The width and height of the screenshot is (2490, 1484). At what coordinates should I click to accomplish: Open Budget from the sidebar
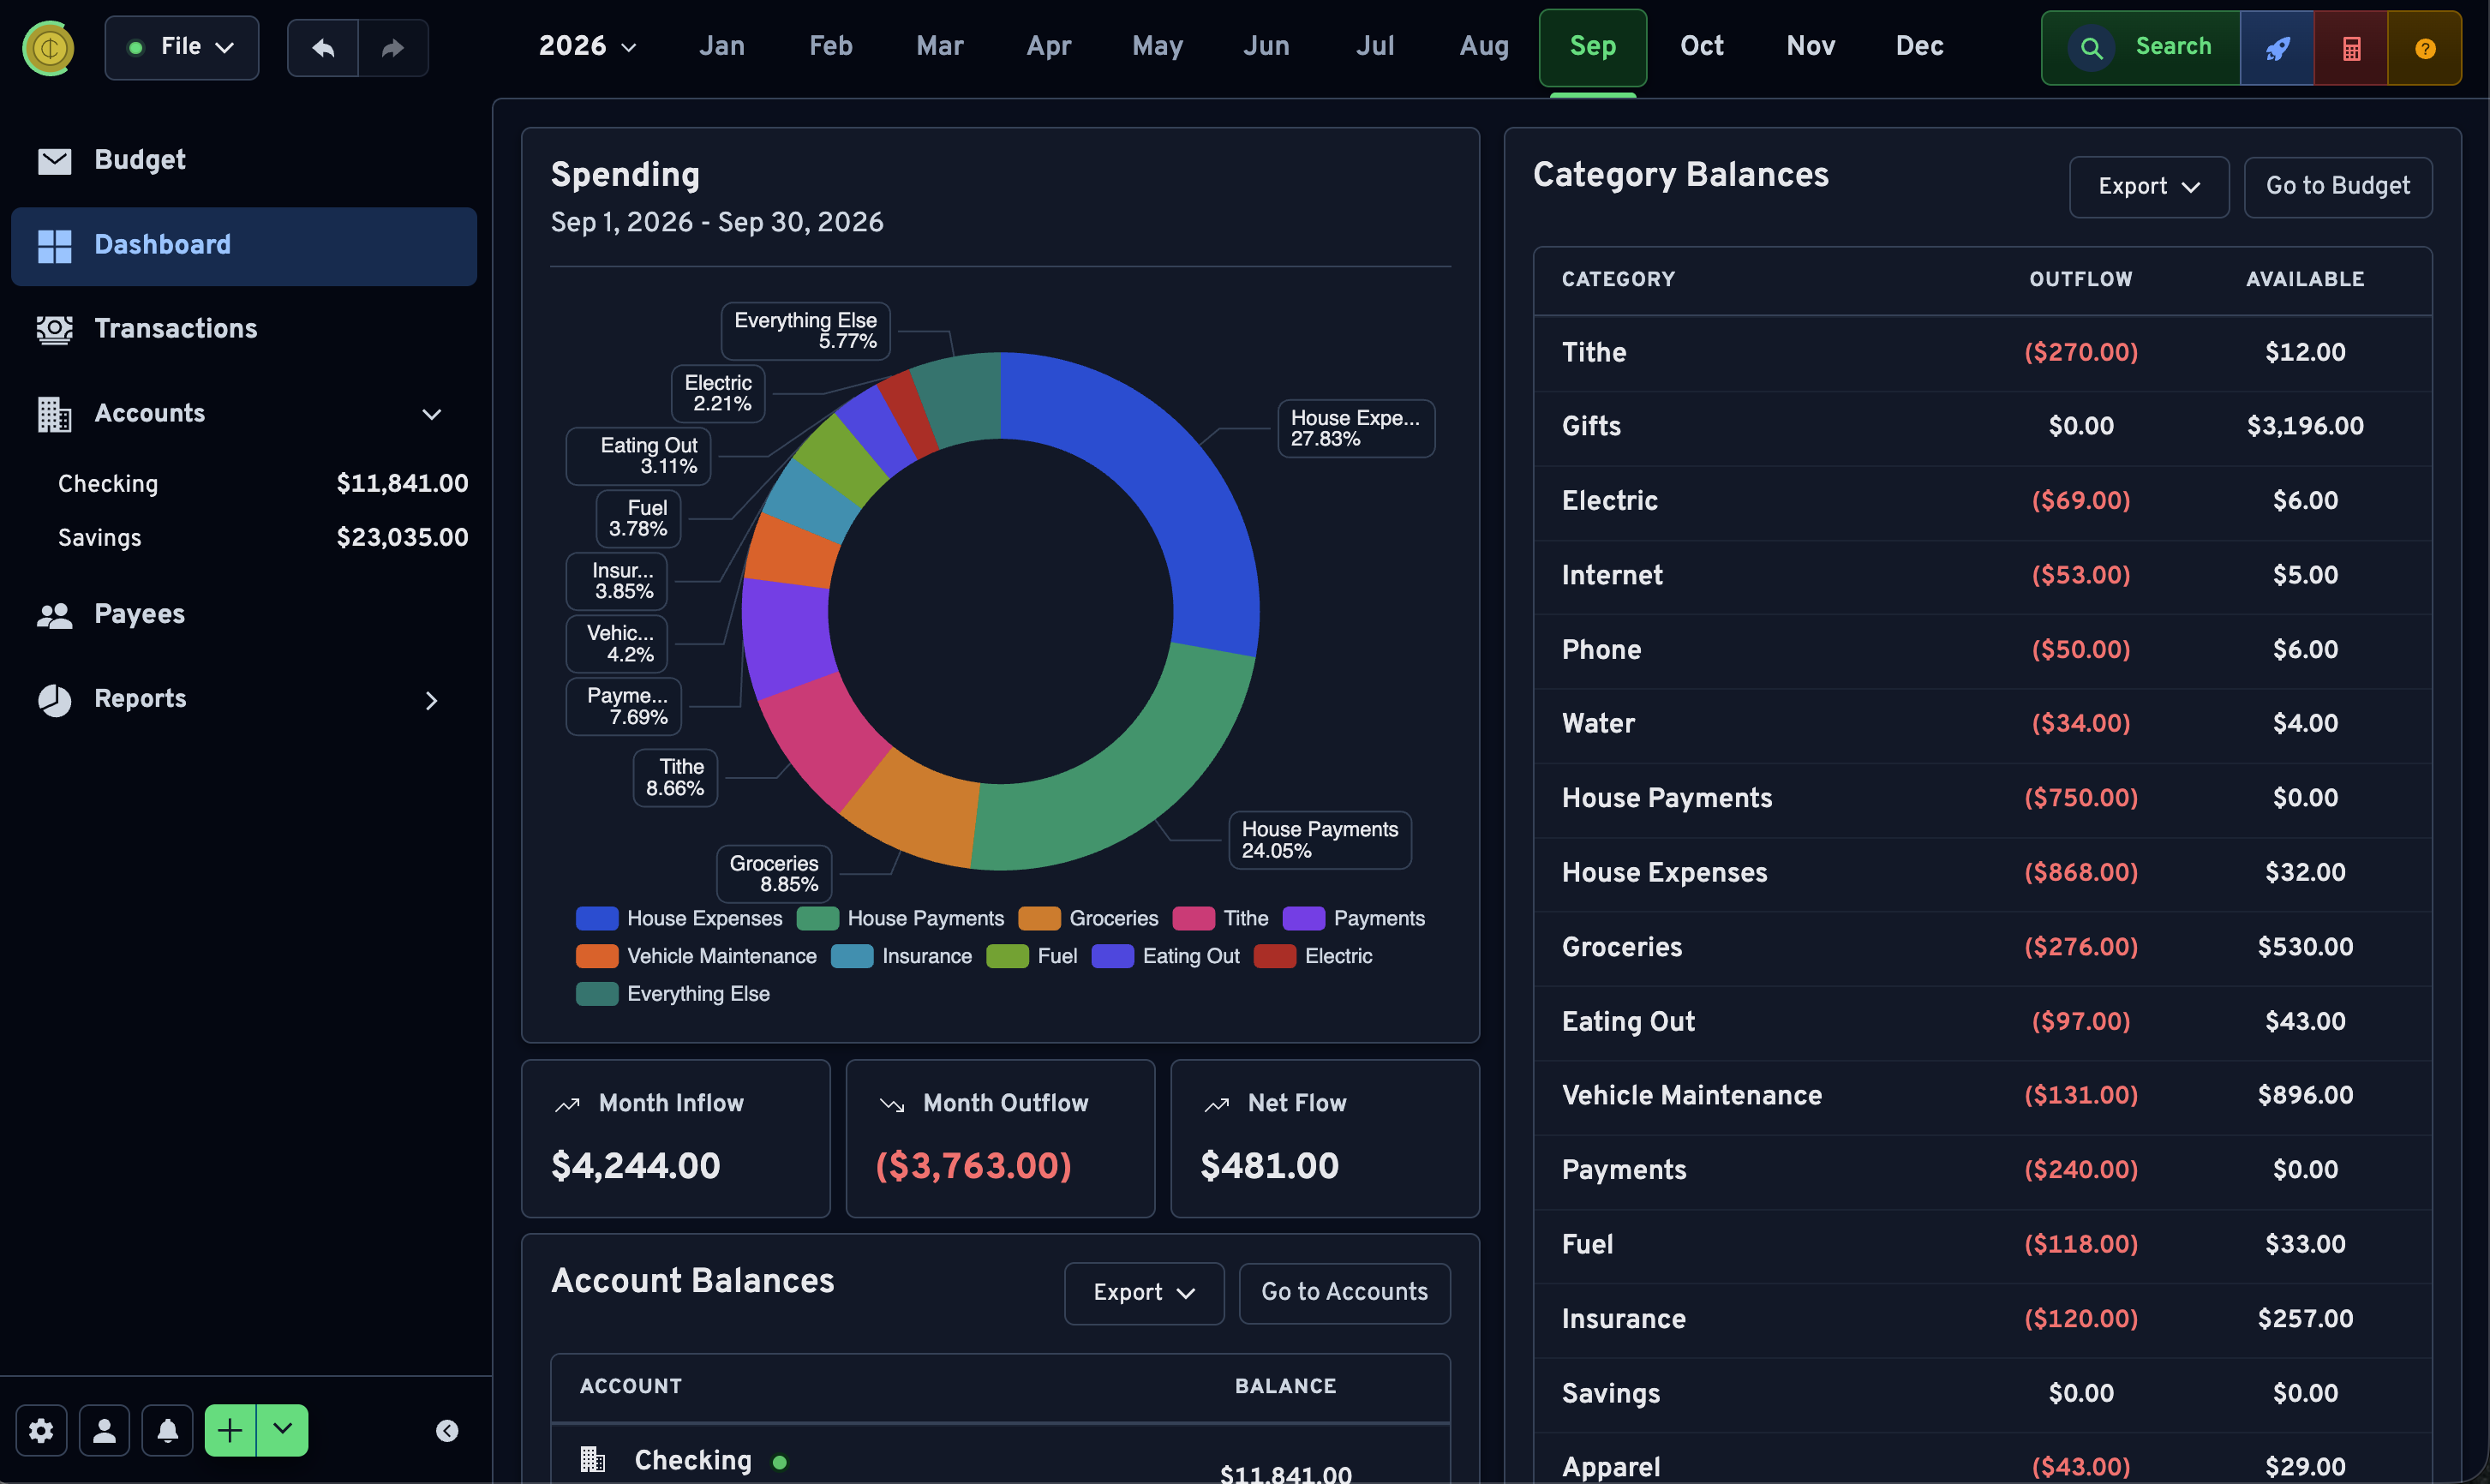244,160
